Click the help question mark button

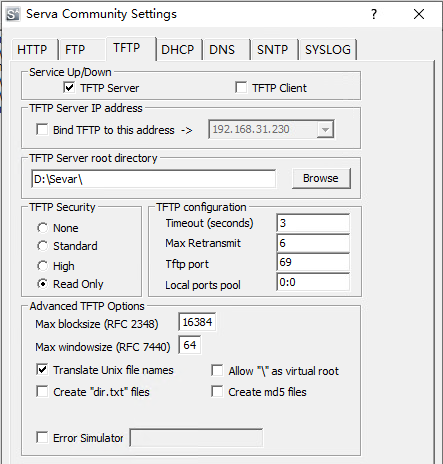tap(374, 14)
